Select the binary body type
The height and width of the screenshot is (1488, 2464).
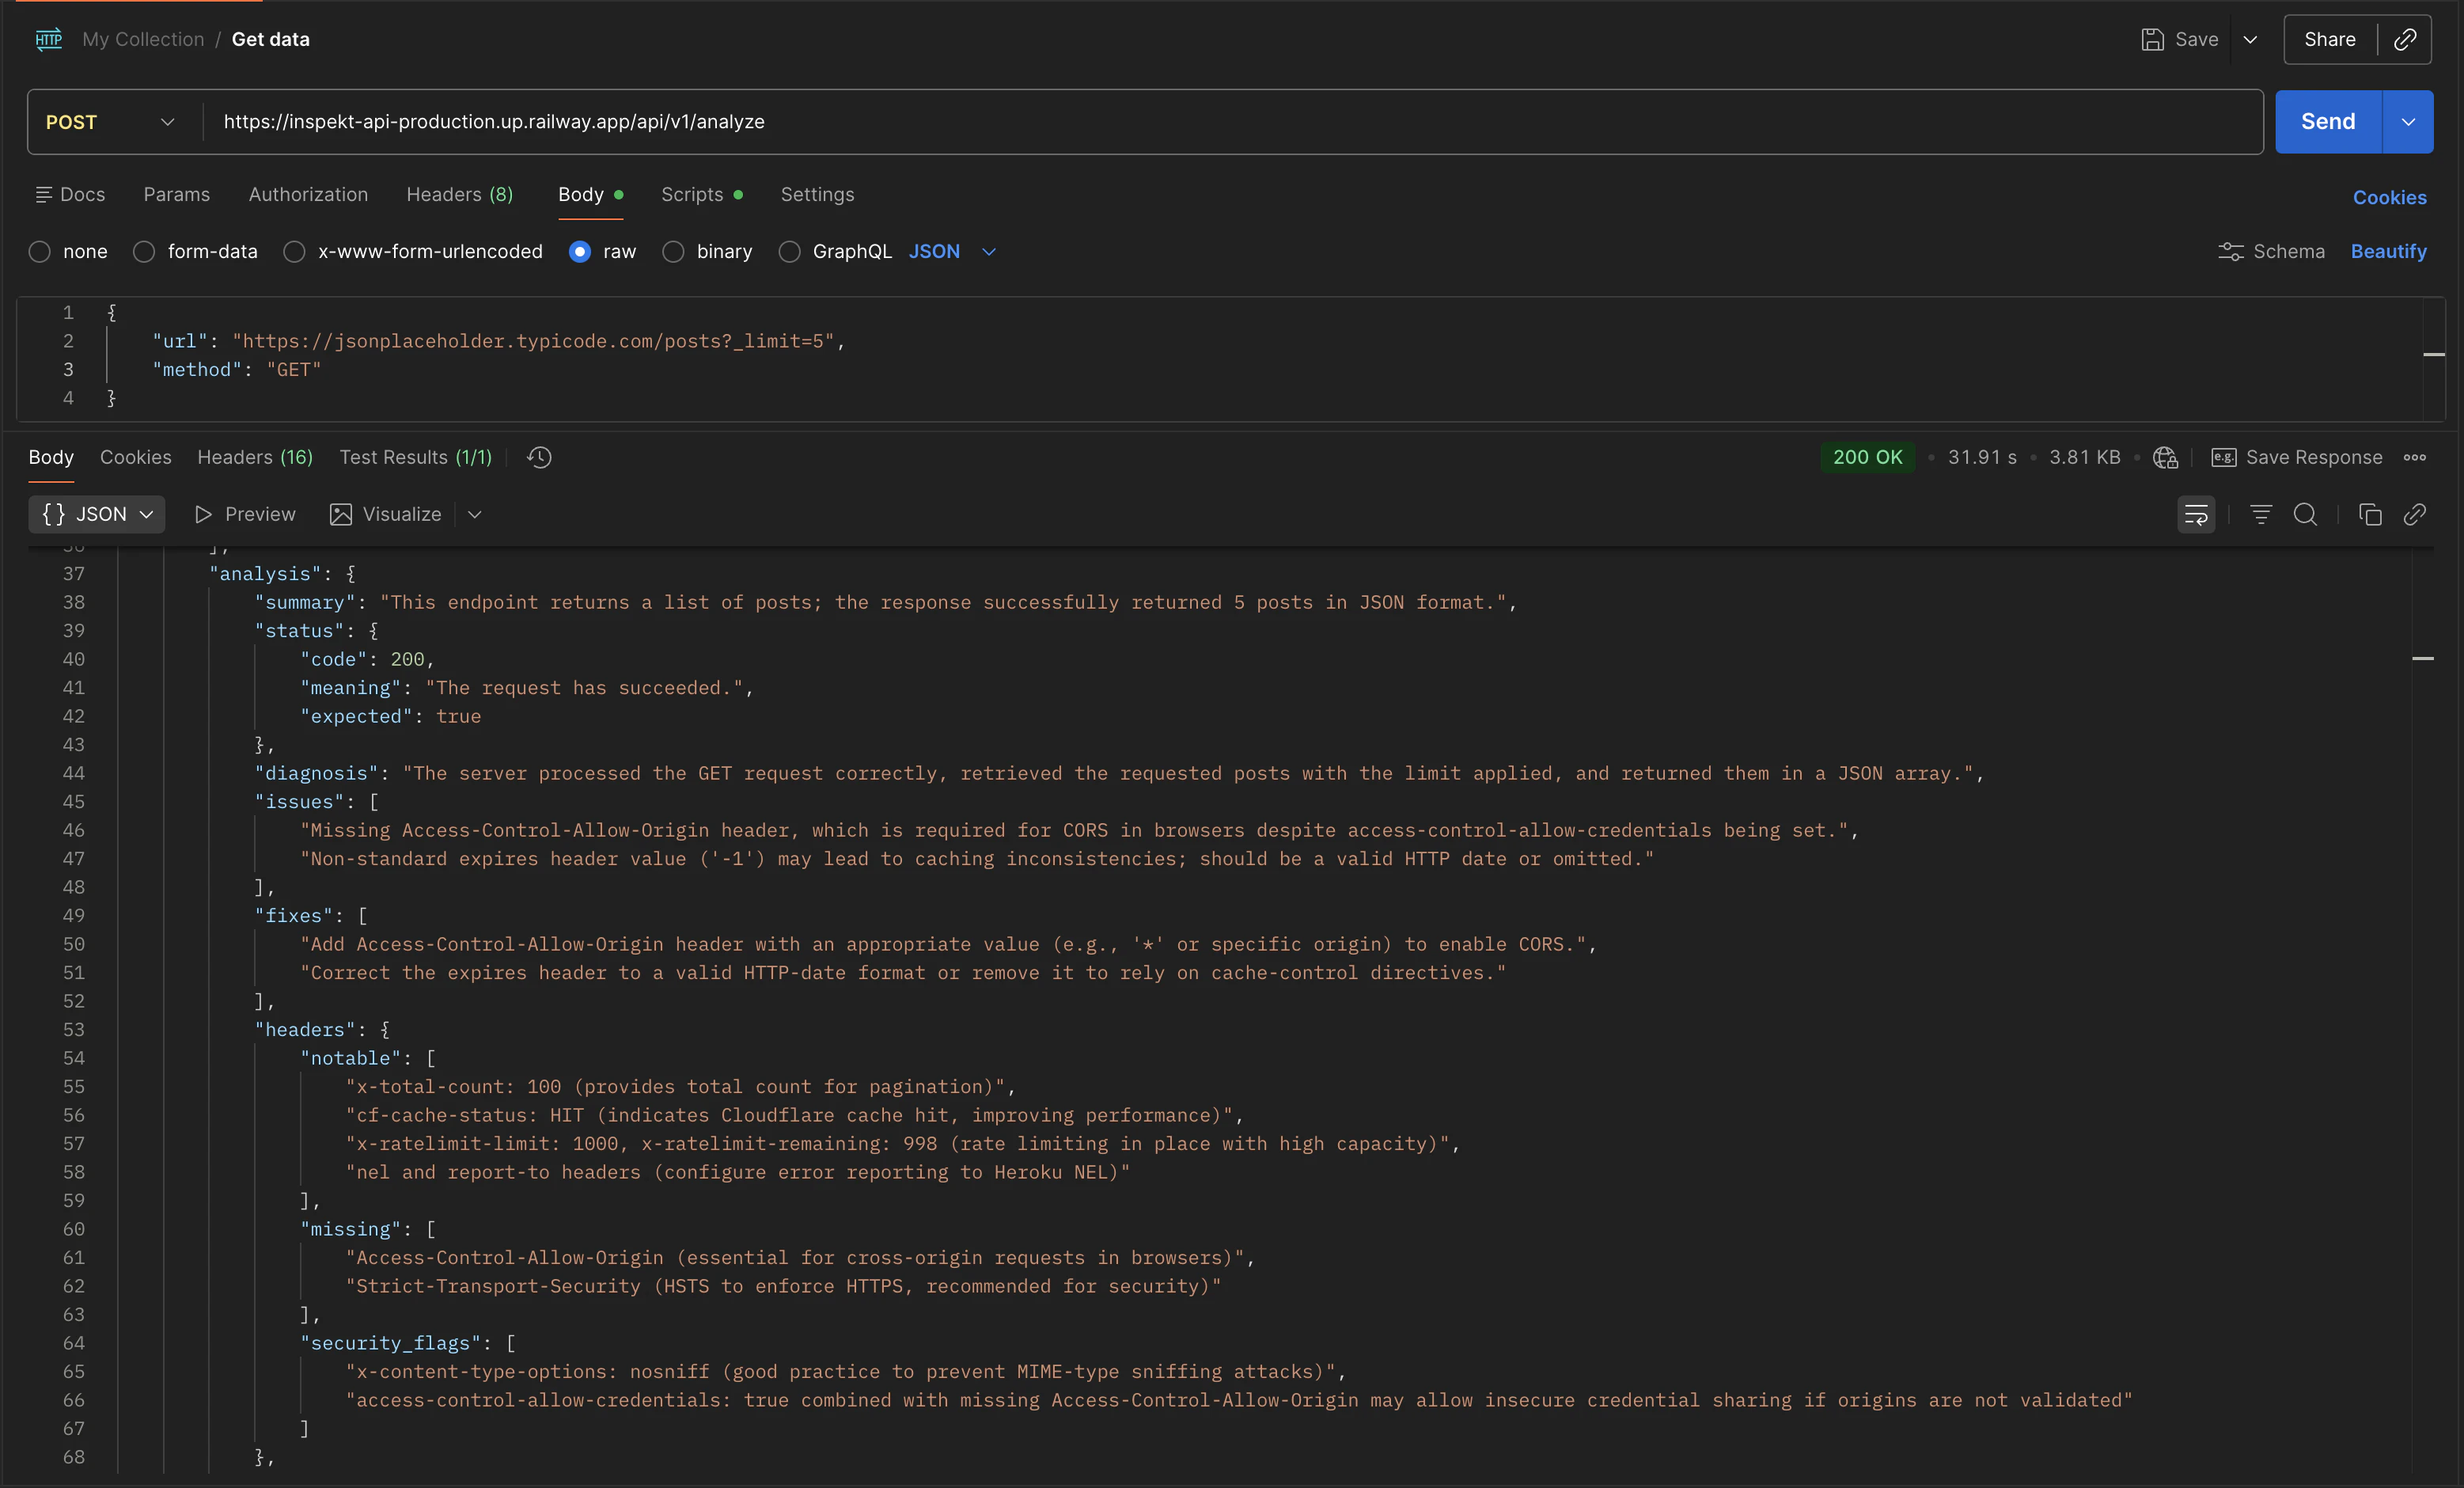click(674, 252)
